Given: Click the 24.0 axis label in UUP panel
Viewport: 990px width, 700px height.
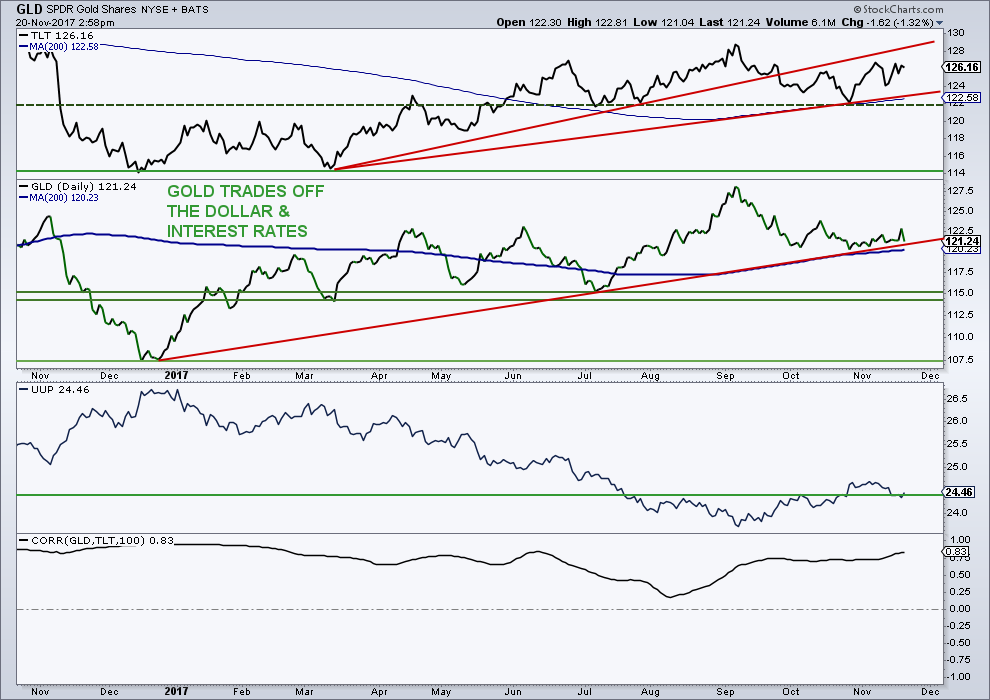Looking at the screenshot, I should click(x=957, y=512).
